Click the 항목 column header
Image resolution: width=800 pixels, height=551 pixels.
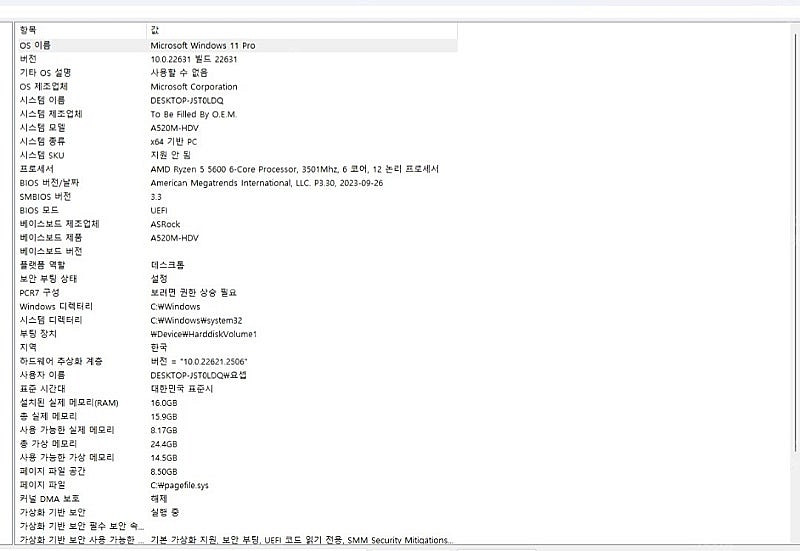pyautogui.click(x=28, y=31)
